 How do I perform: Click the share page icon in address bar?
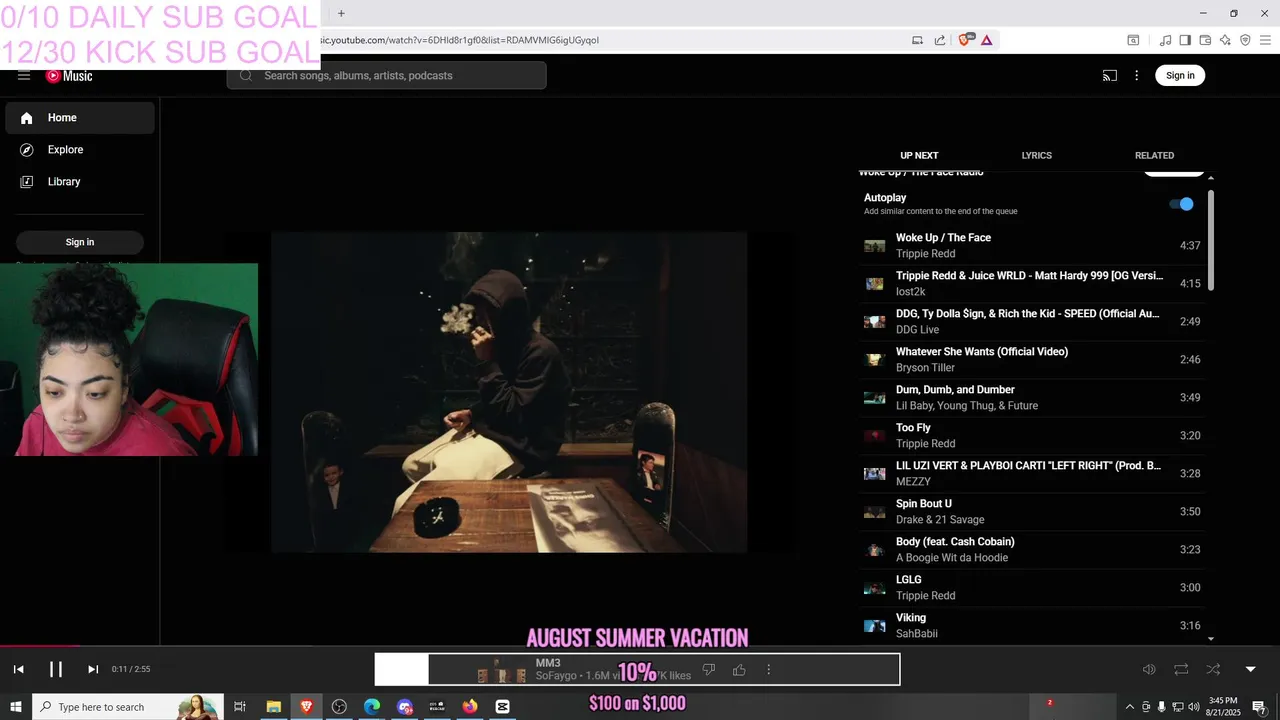pos(940,40)
